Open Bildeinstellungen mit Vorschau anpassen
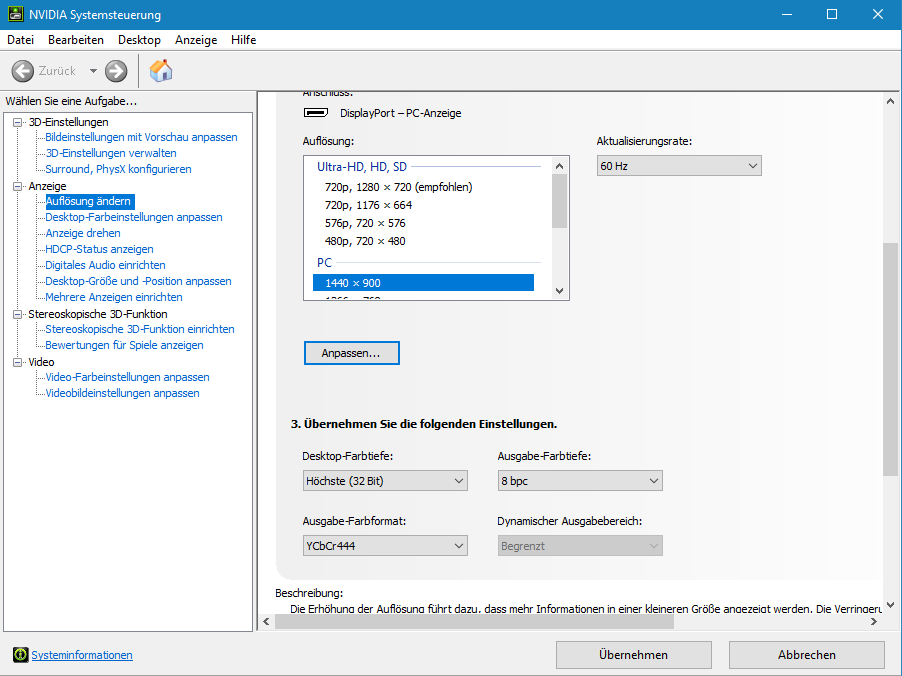This screenshot has width=902, height=676. (142, 137)
